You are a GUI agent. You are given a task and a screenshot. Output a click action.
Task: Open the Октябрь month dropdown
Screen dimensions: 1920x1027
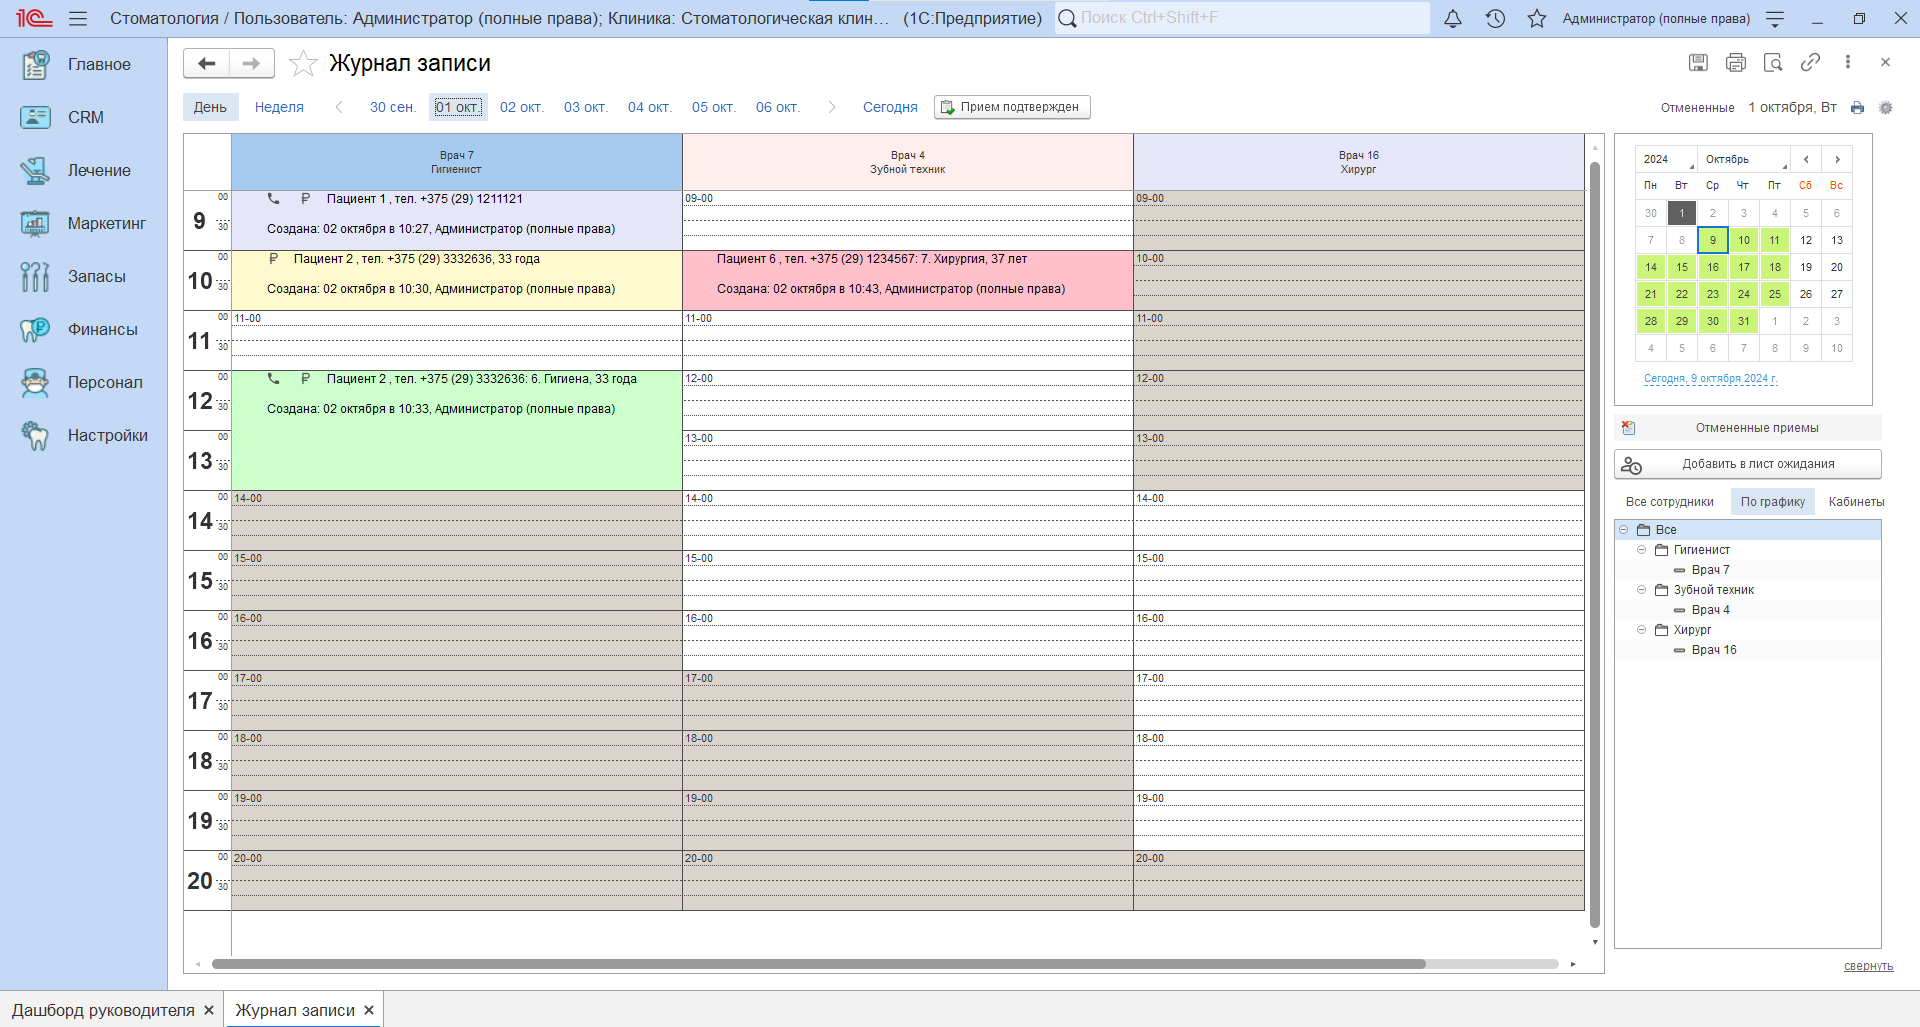tap(1746, 160)
